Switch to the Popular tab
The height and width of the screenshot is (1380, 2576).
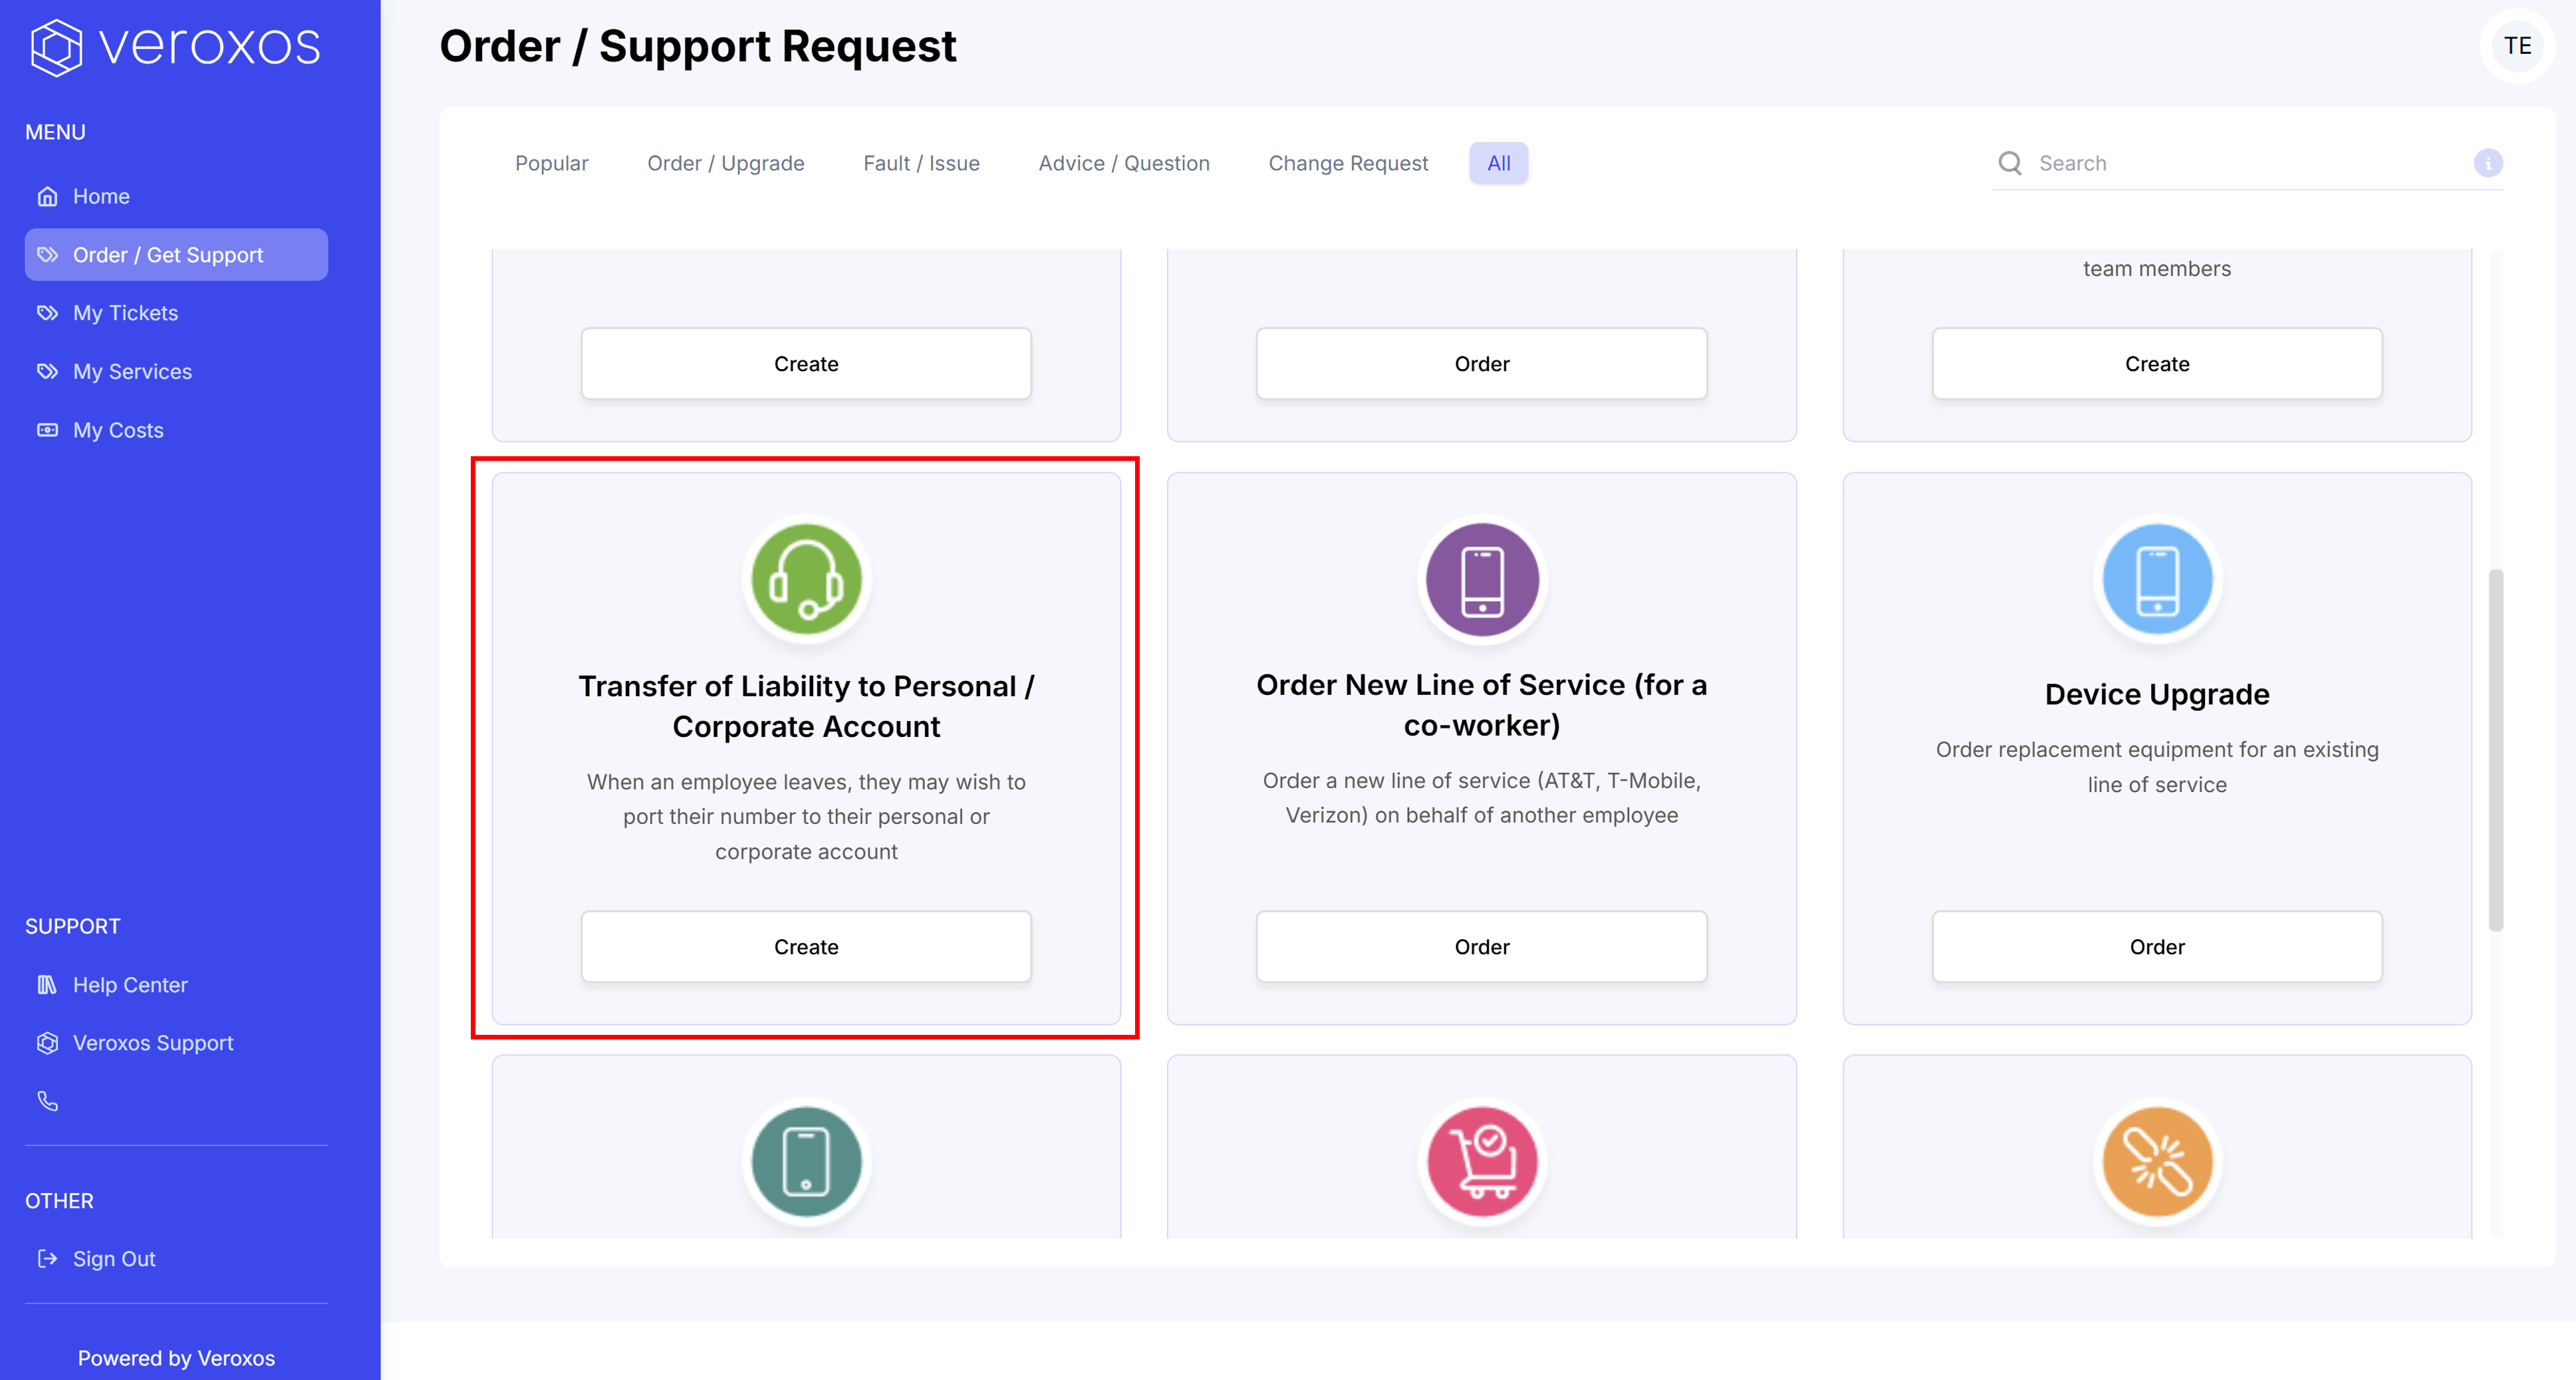pos(552,163)
